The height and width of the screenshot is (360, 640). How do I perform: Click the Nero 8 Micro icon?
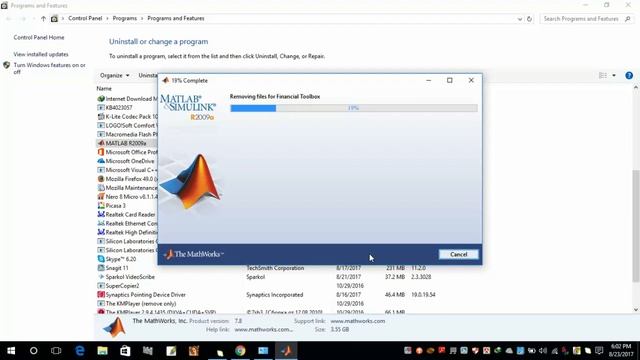[101, 197]
